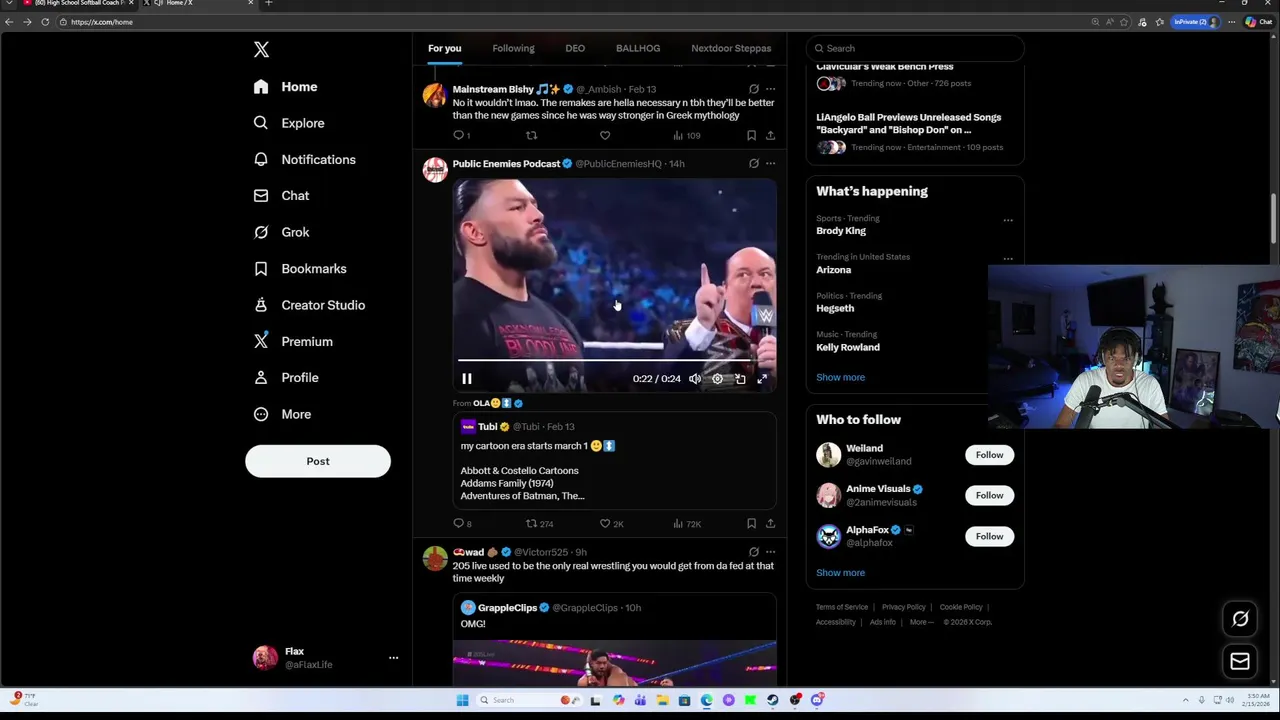
Task: Open the Flax account menu ellipsis
Action: [x=393, y=658]
